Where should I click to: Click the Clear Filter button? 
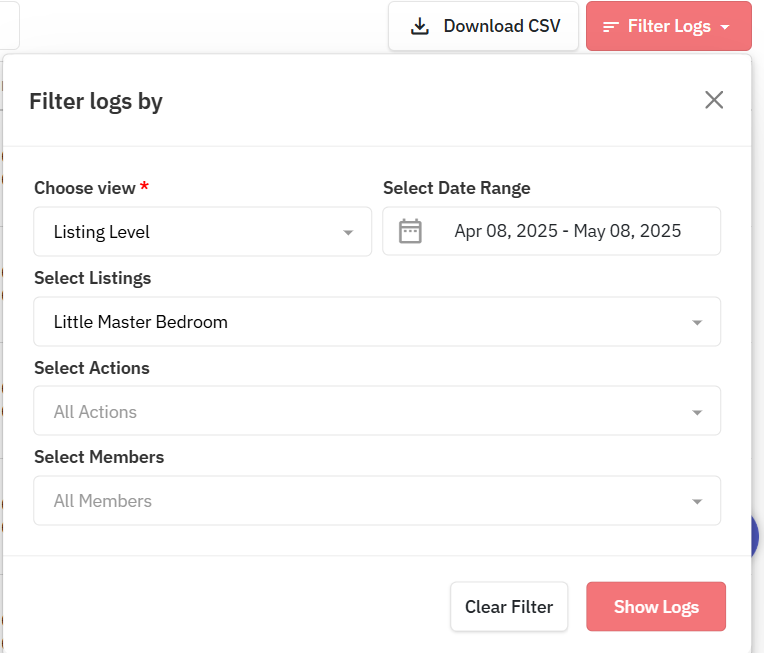click(509, 606)
